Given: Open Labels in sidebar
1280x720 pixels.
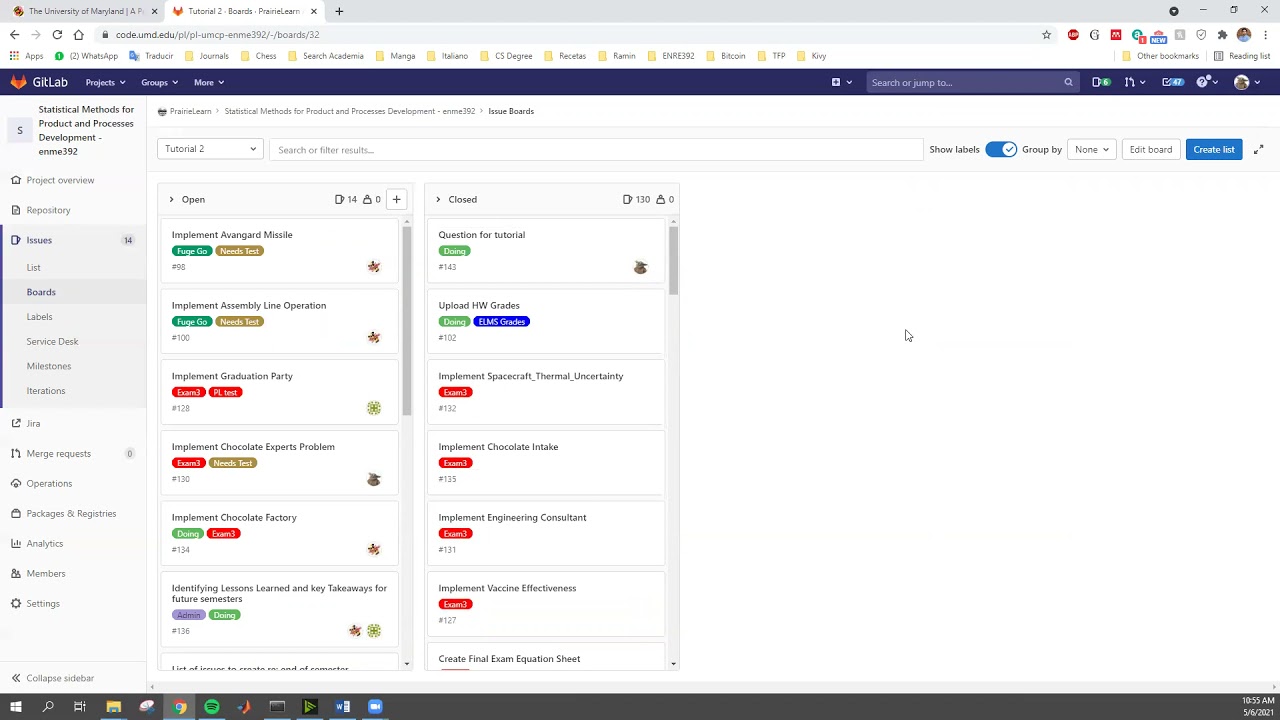Looking at the screenshot, I should click(39, 316).
